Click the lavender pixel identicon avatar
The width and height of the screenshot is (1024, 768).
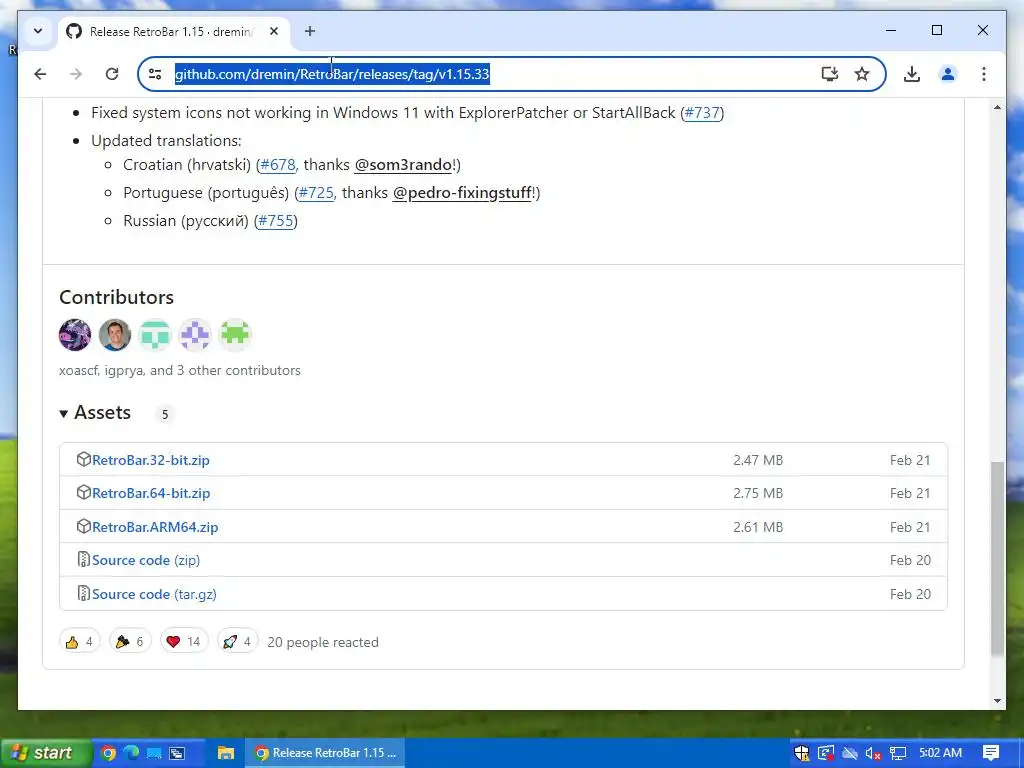[x=195, y=335]
